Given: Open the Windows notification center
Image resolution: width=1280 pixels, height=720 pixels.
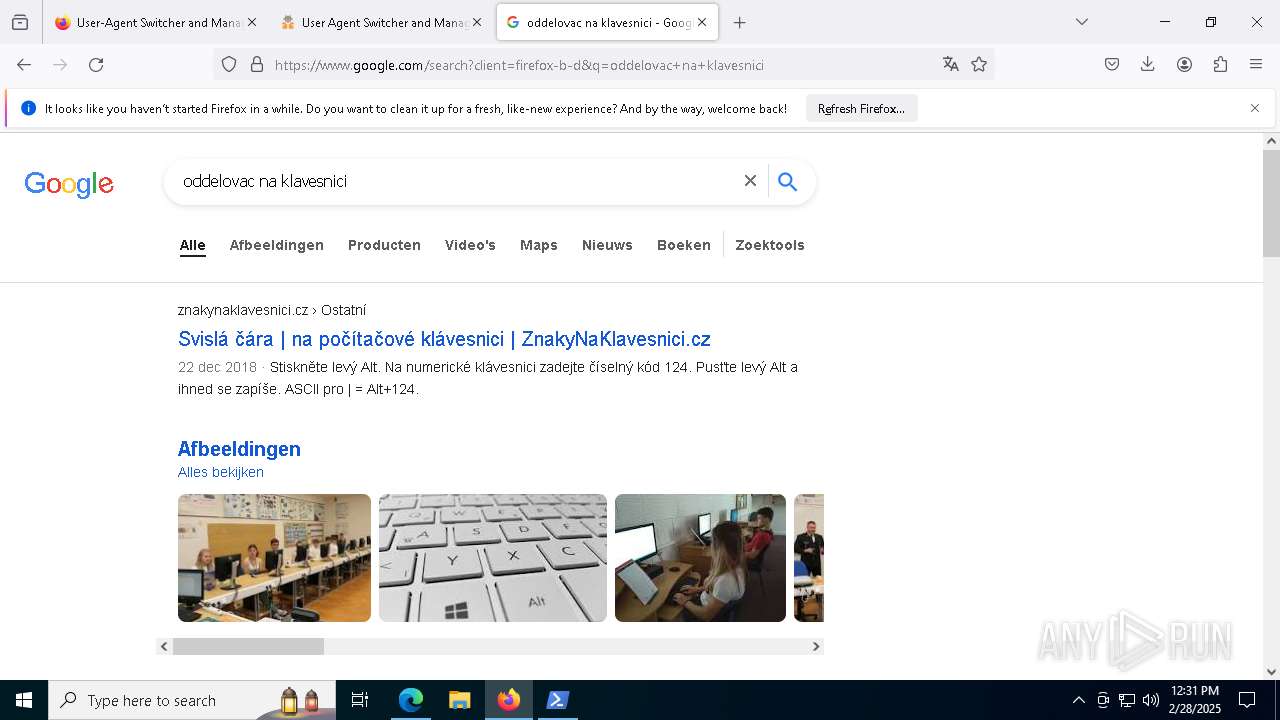Looking at the screenshot, I should click(1247, 700).
